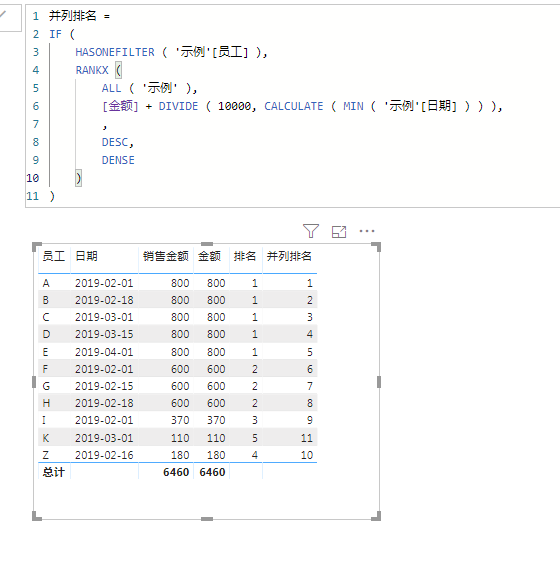Open the more options ellipsis
This screenshot has height=565, width=560.
tap(367, 231)
